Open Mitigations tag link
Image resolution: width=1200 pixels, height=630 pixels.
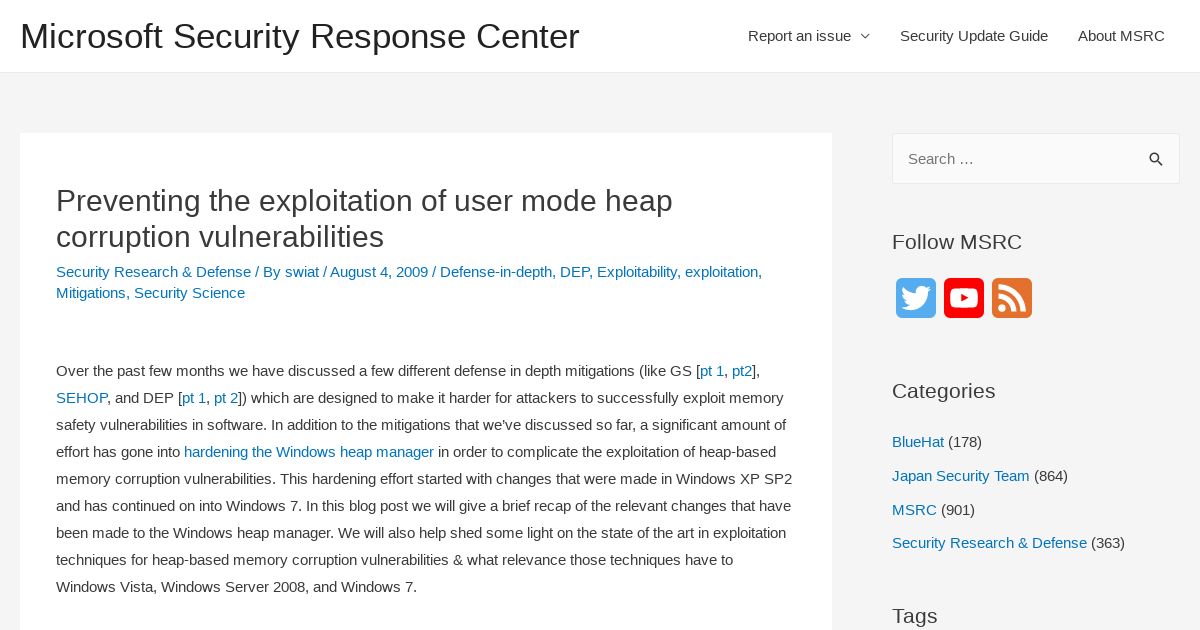[x=91, y=293]
